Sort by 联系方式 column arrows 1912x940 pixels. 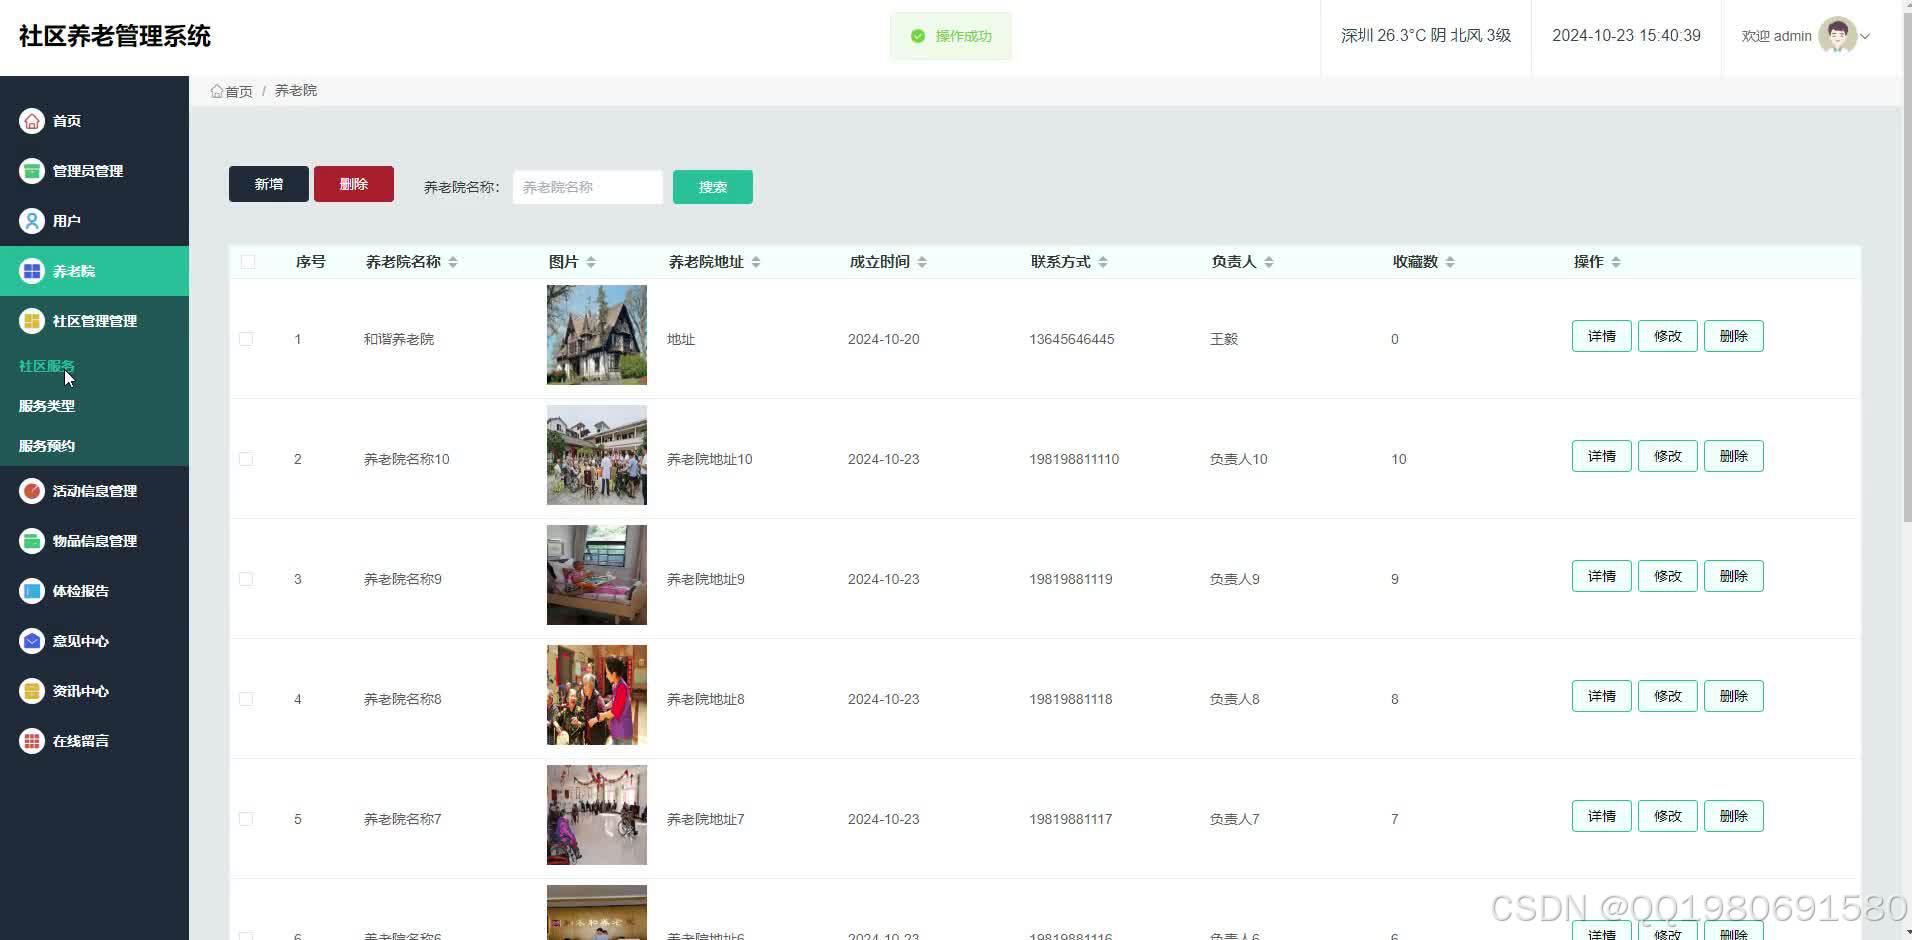click(1103, 262)
